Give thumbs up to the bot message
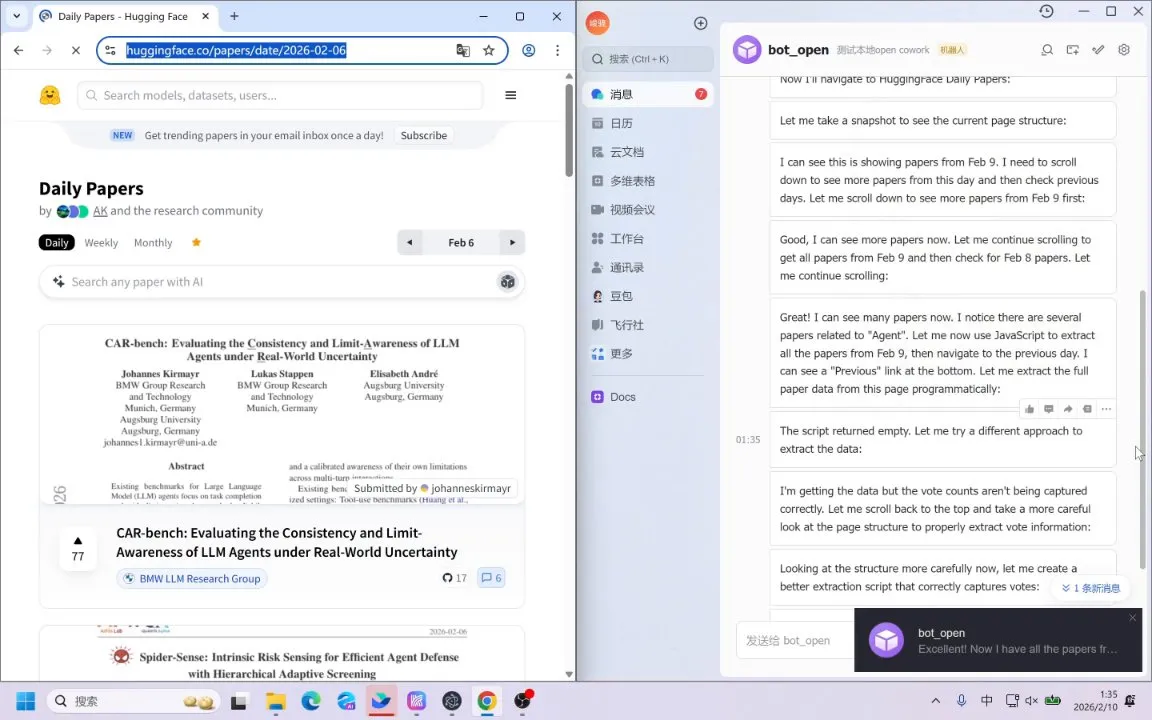 [1029, 409]
